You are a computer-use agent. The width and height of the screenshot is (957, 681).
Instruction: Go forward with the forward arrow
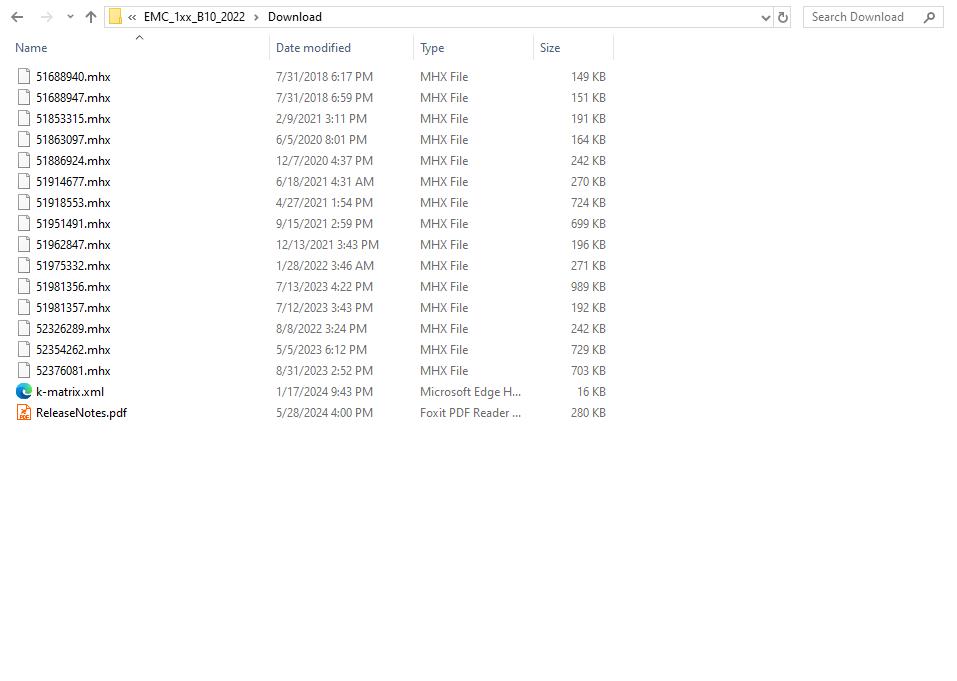(x=46, y=17)
